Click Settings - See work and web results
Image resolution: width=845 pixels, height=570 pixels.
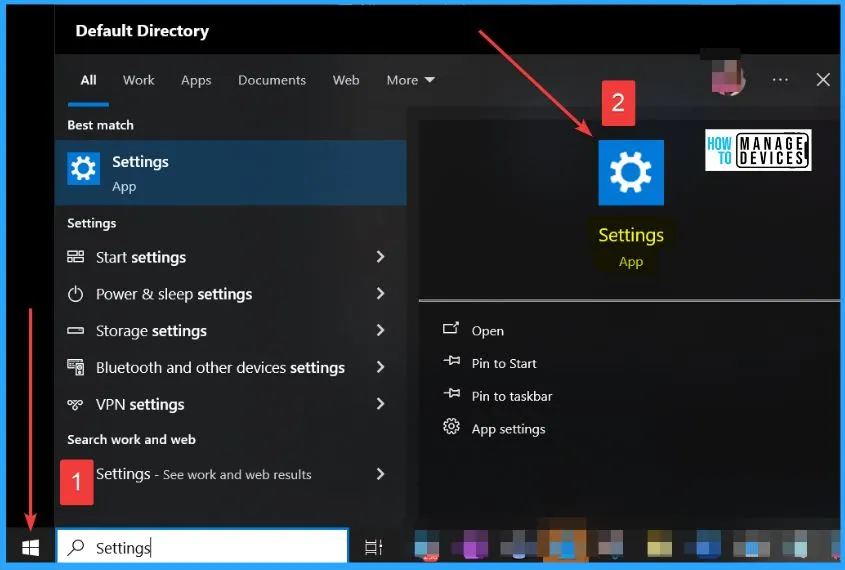[204, 474]
